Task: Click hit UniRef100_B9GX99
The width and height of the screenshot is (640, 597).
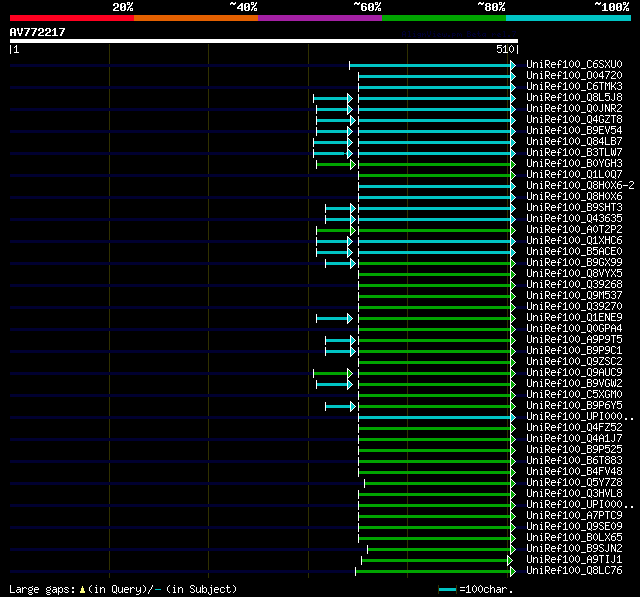Action: pos(574,263)
